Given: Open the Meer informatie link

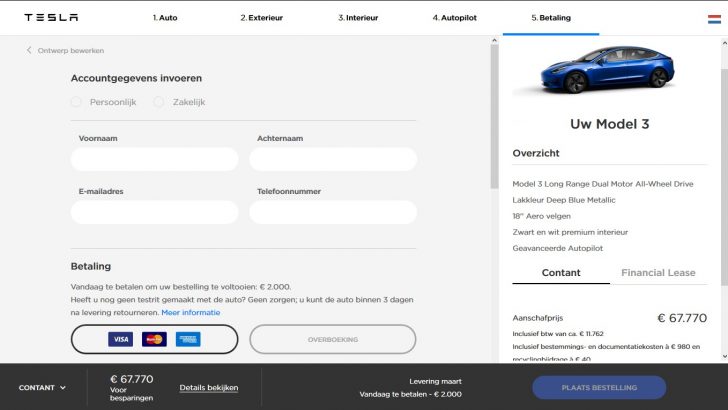Looking at the screenshot, I should tap(191, 312).
